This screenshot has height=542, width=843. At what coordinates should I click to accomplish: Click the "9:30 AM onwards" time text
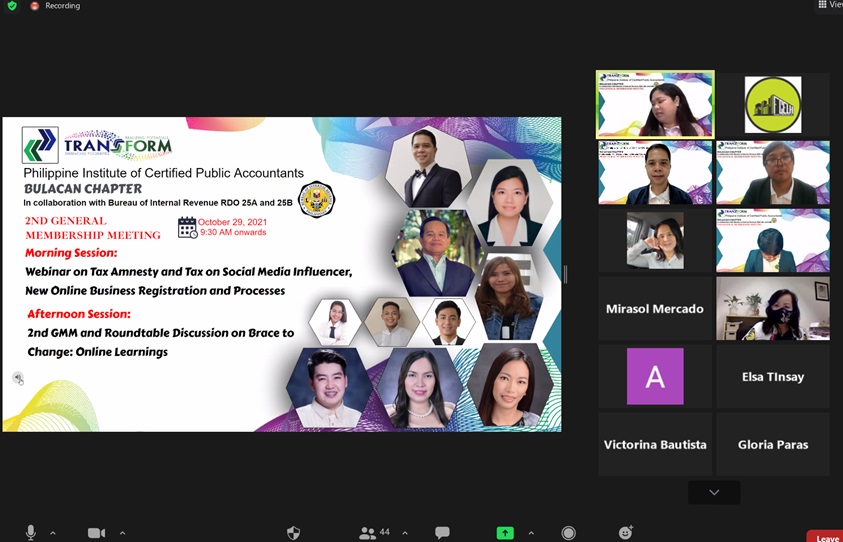233,232
